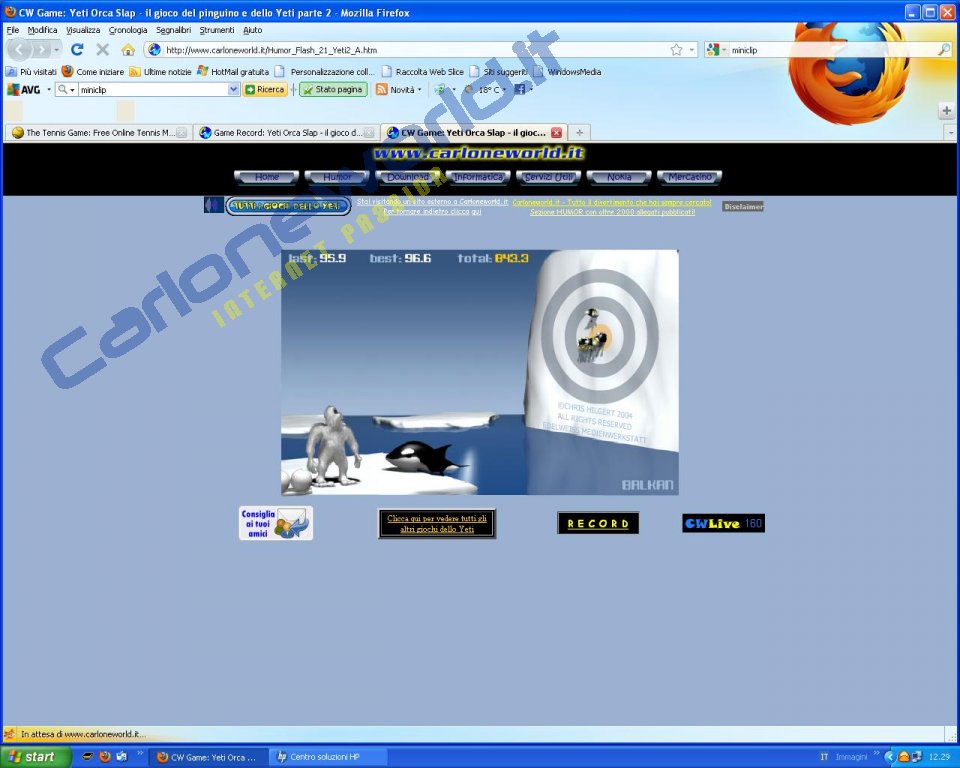
Task: Open the Nokia navigation button
Action: click(x=619, y=177)
